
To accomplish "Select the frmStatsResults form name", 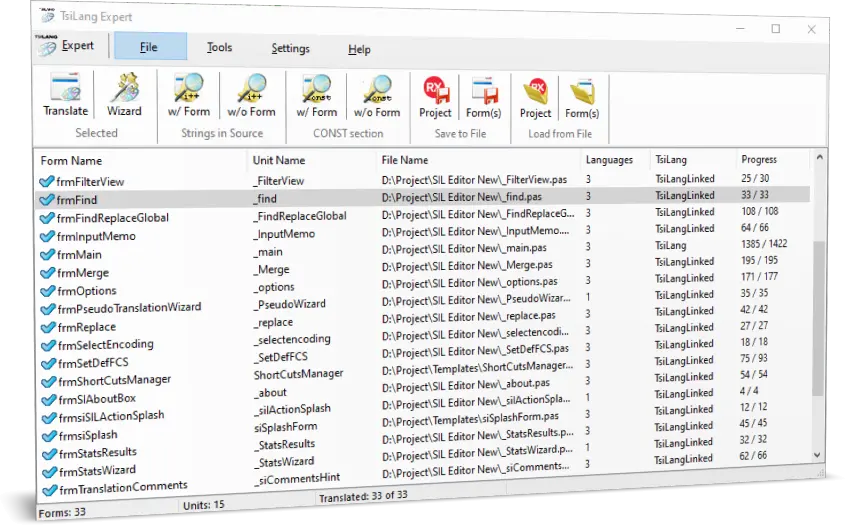I will pos(98,453).
